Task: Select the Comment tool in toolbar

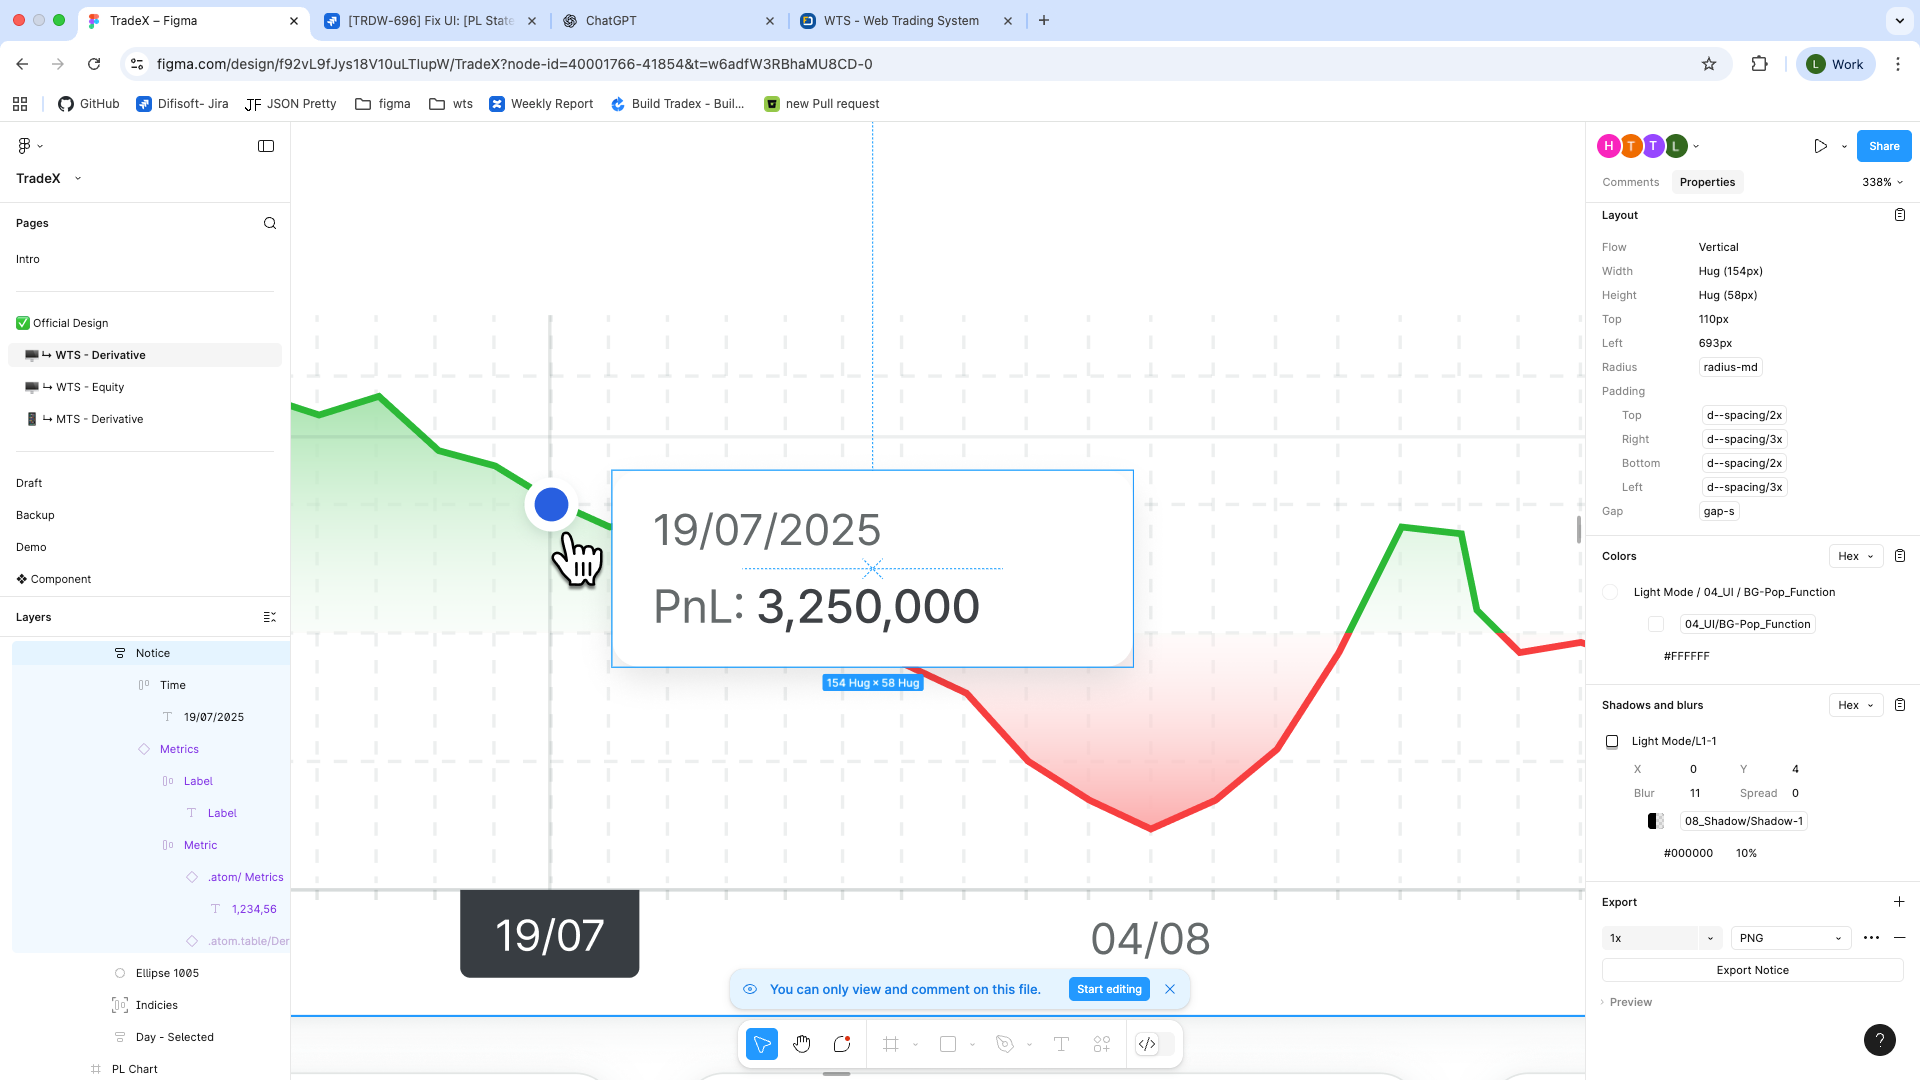Action: coord(842,1044)
